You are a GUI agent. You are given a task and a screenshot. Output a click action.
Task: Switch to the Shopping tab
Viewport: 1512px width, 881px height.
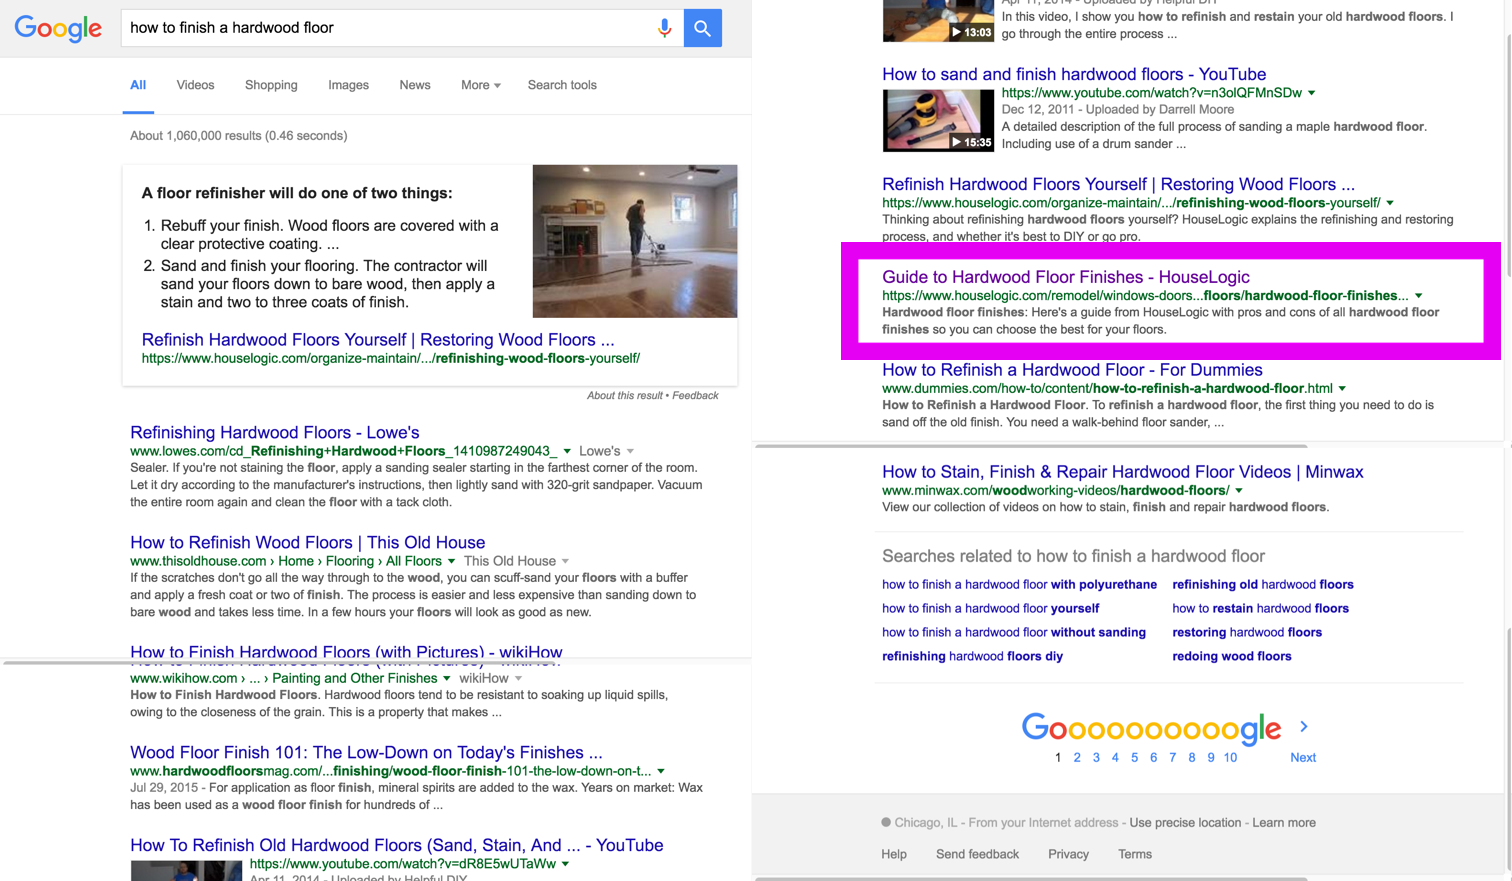pos(271,85)
